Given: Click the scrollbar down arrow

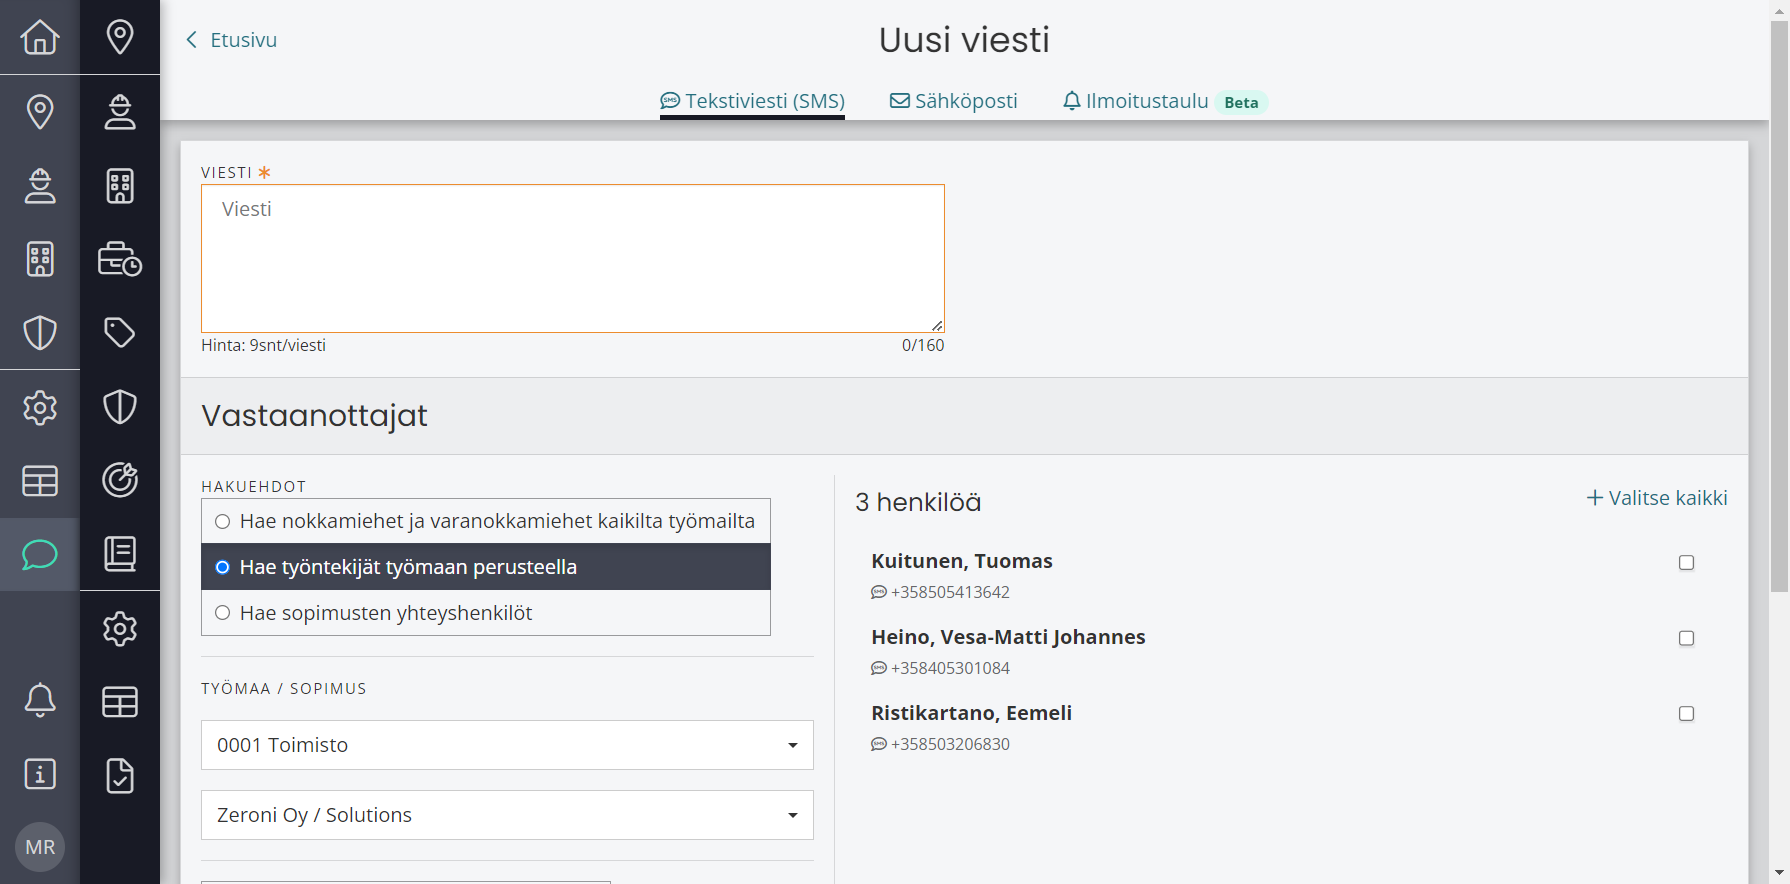Looking at the screenshot, I should tap(1779, 873).
